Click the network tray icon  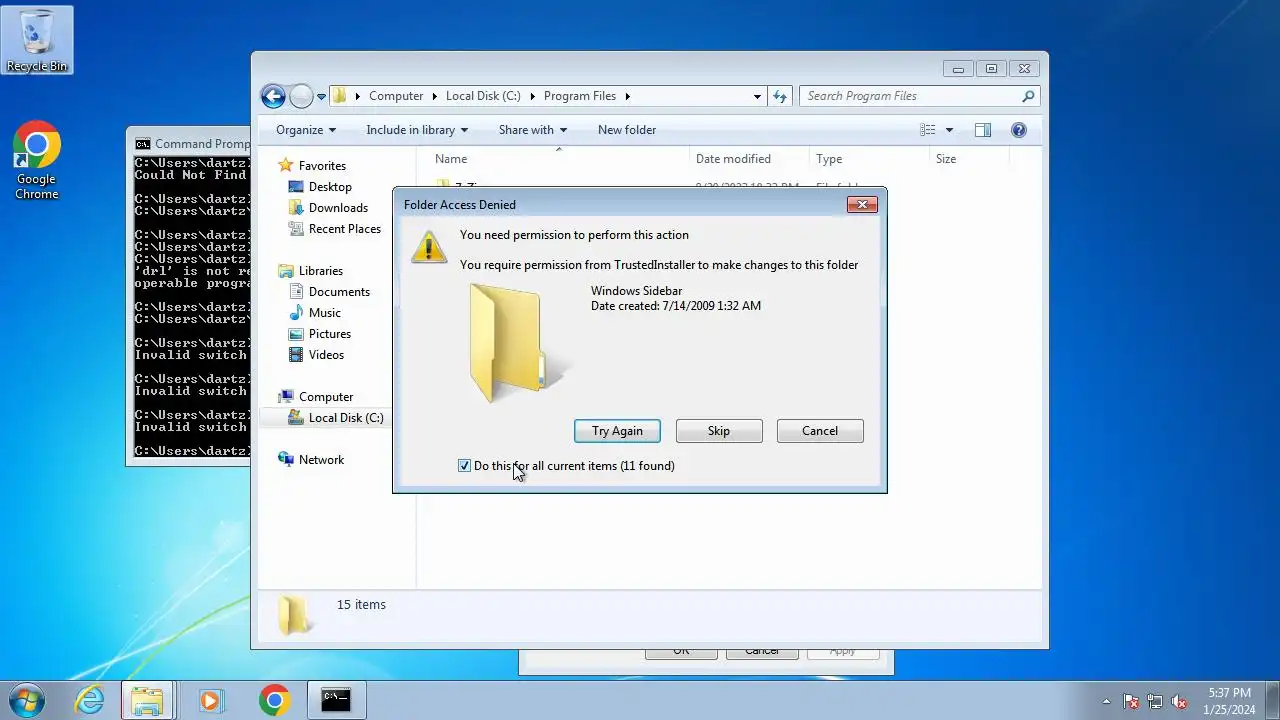1155,701
